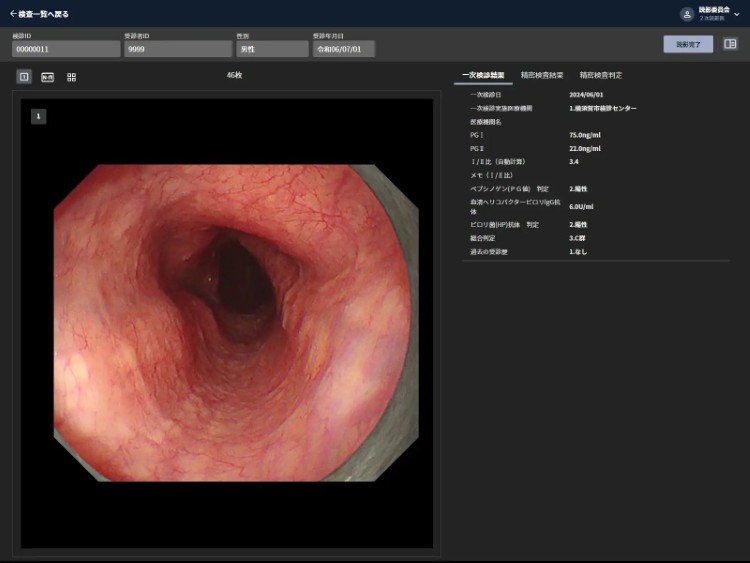Switch to the grid thumbnail view icon
The width and height of the screenshot is (750, 563).
(x=71, y=77)
